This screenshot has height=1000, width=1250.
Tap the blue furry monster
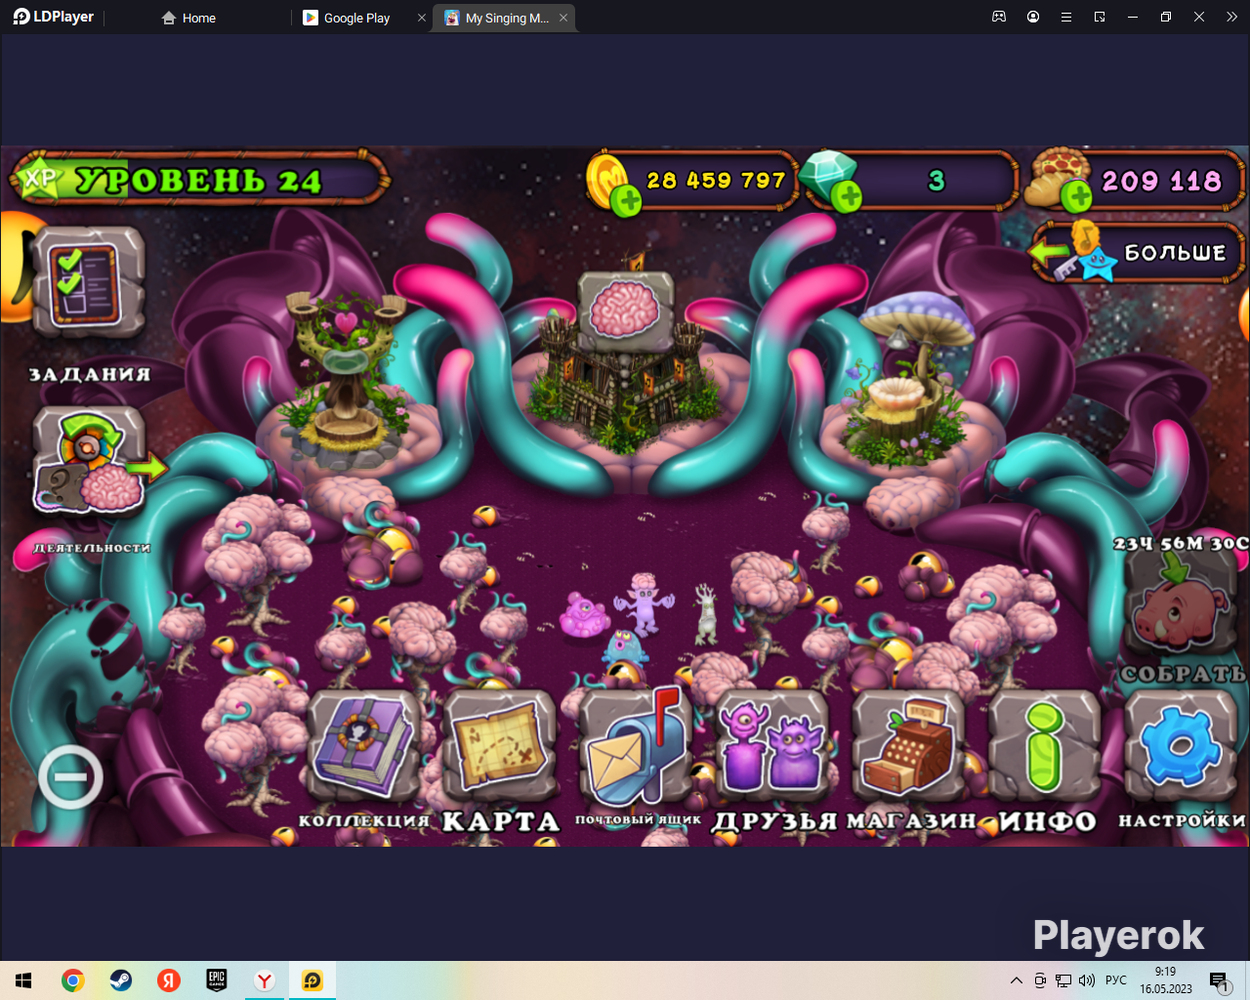pyautogui.click(x=624, y=646)
